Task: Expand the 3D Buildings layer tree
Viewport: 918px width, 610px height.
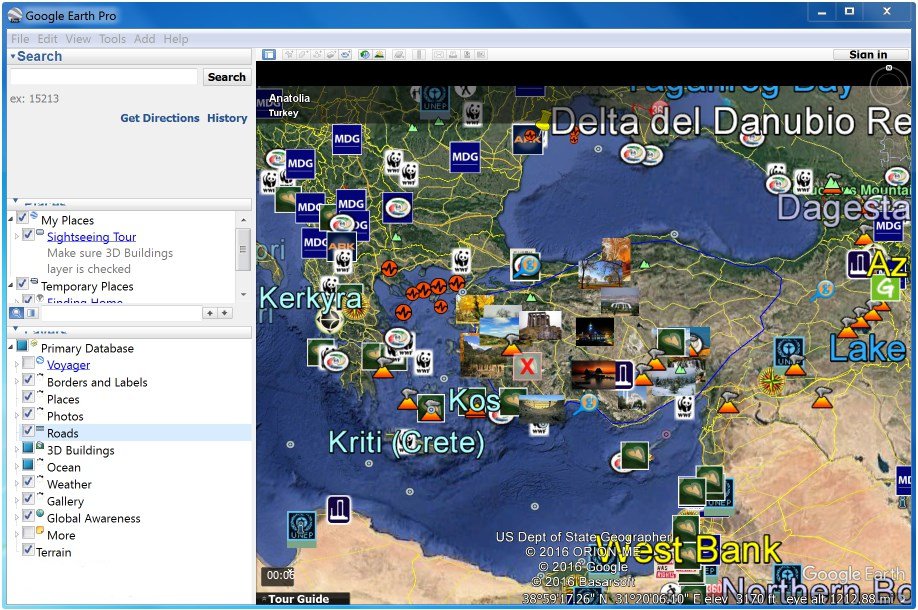Action: tap(14, 450)
